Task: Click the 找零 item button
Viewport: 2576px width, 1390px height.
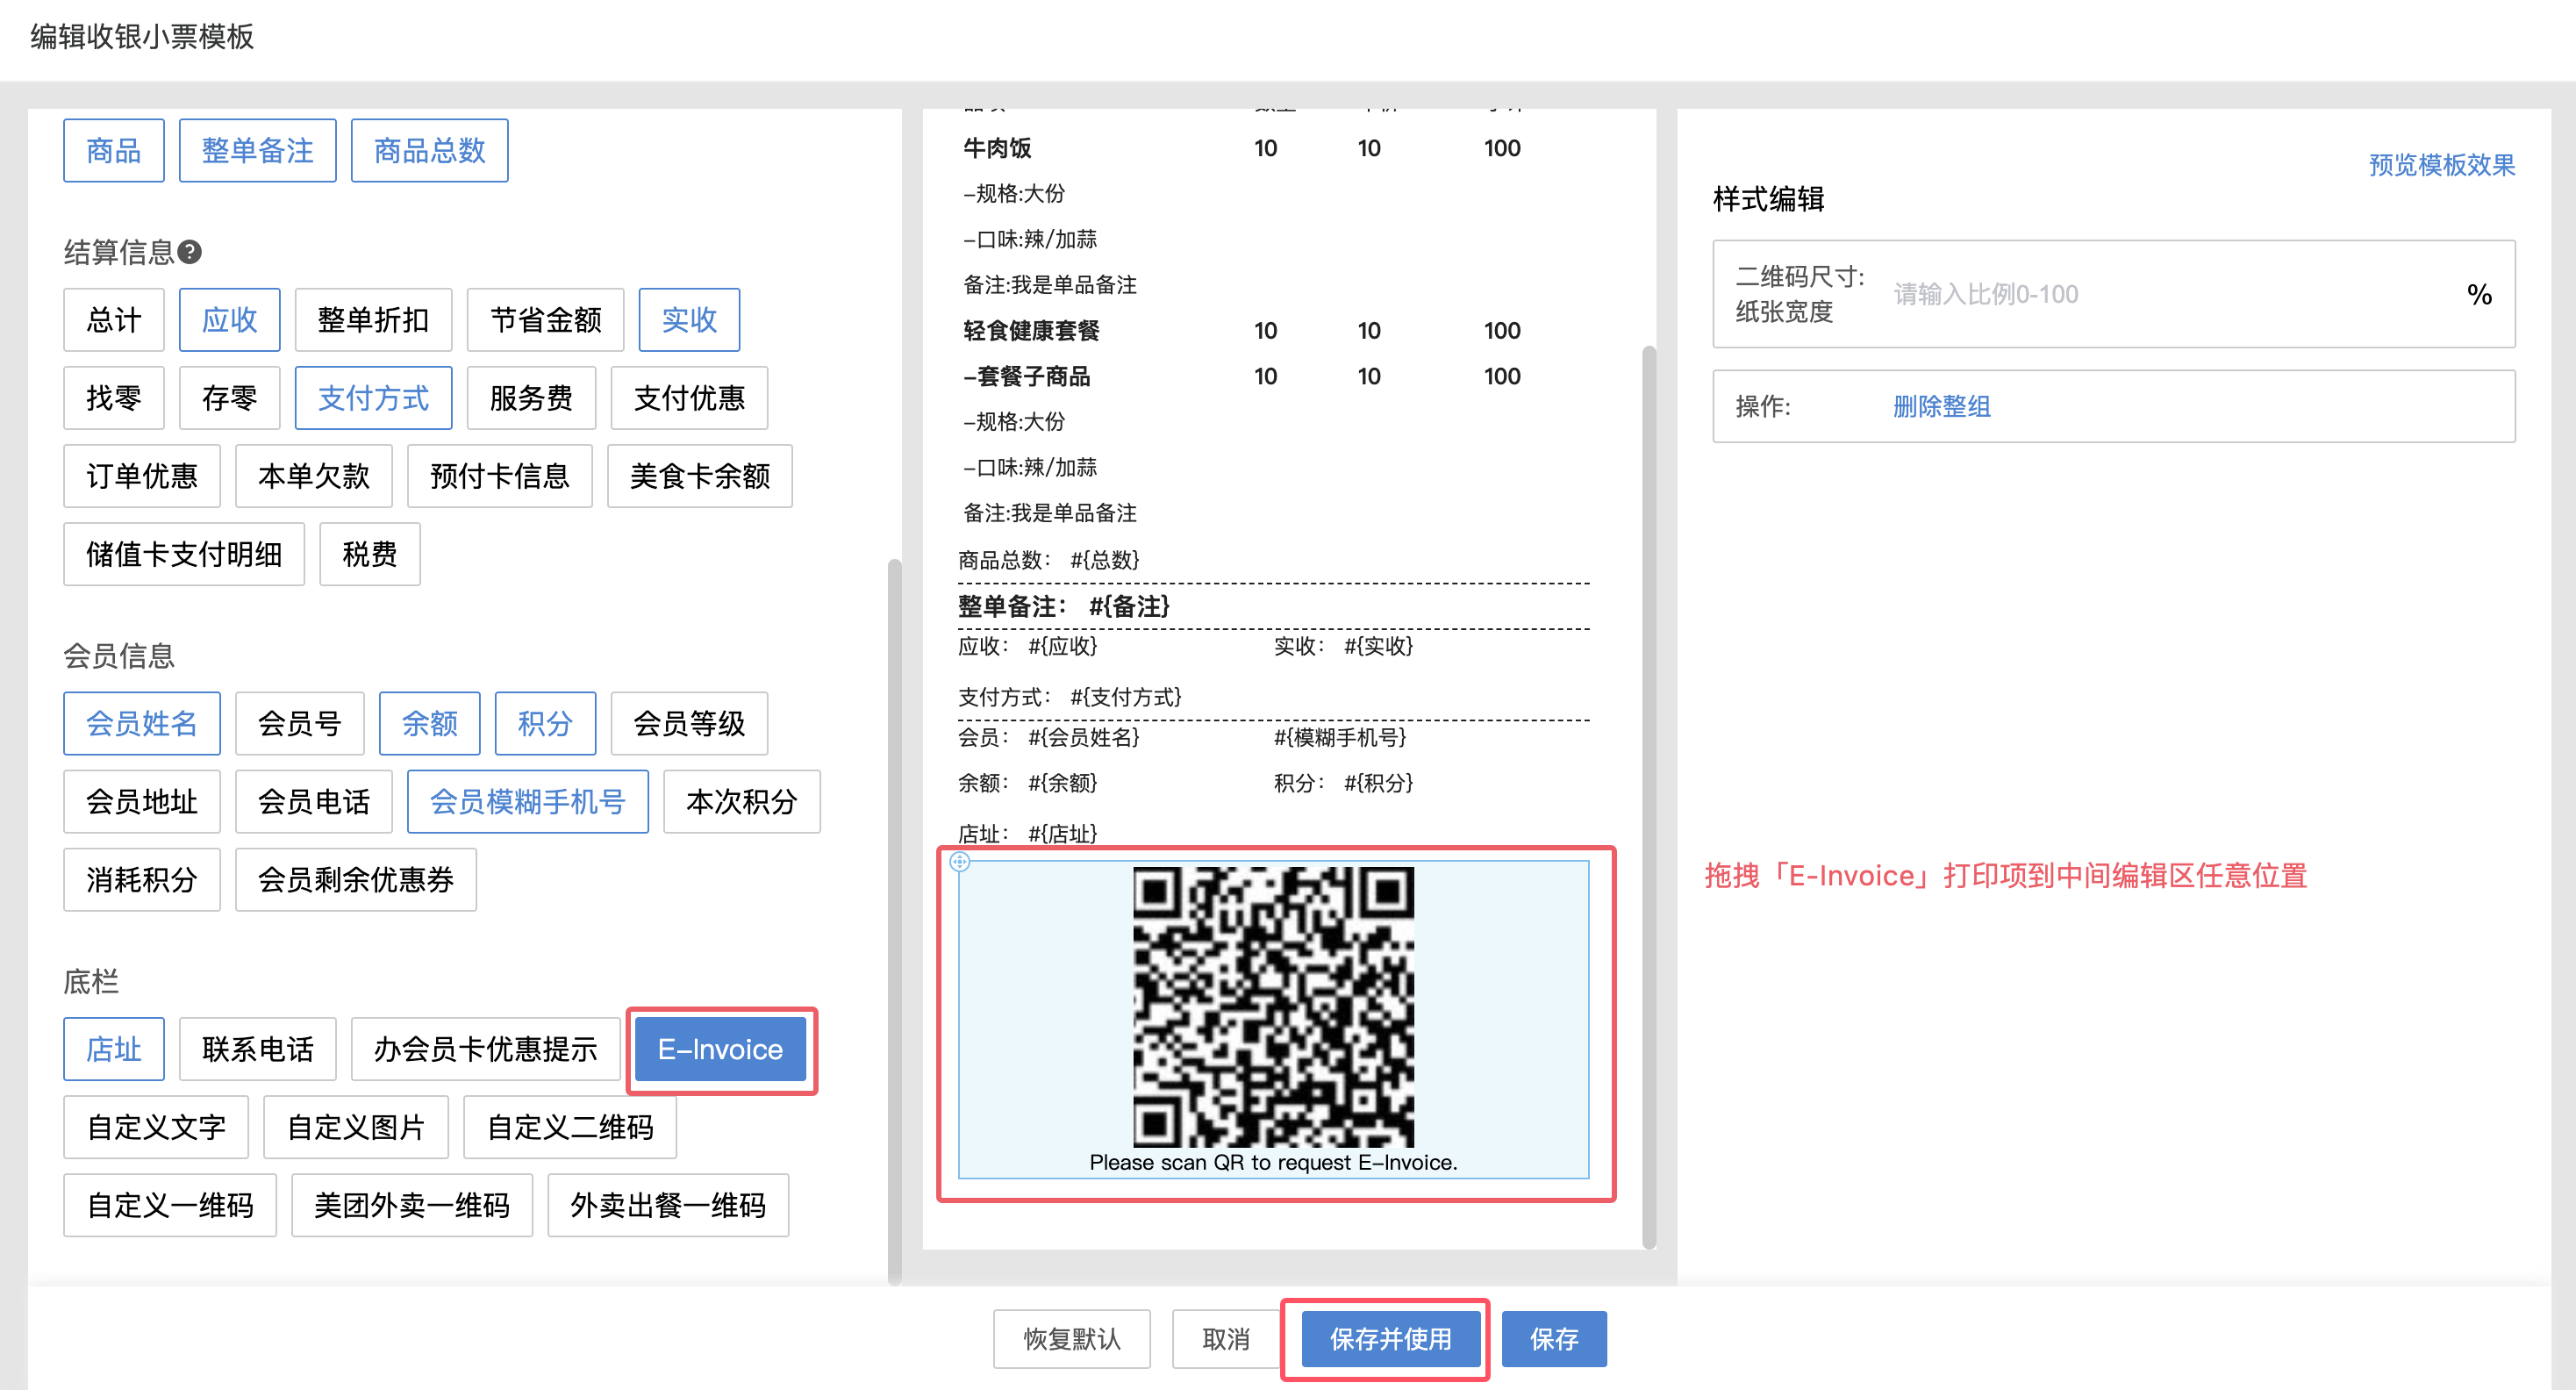Action: click(114, 398)
